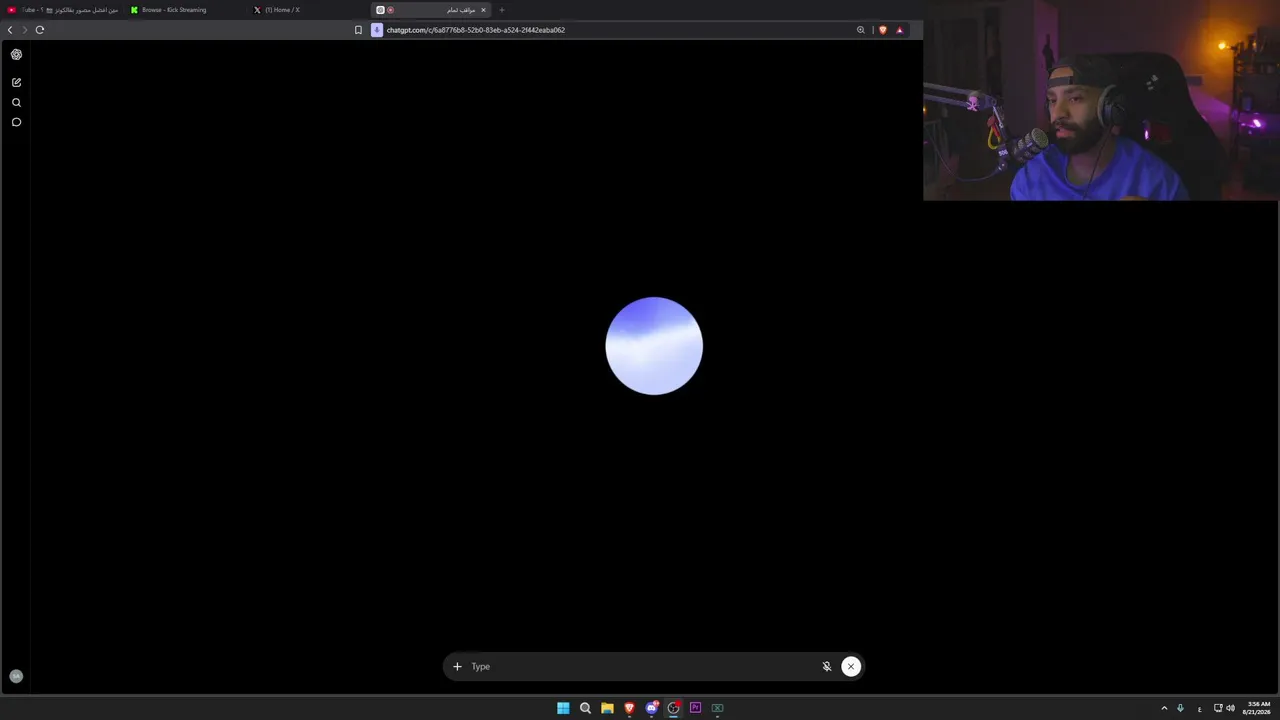The image size is (1280, 720).
Task: Open the Brave browser taskbar icon
Action: (629, 708)
